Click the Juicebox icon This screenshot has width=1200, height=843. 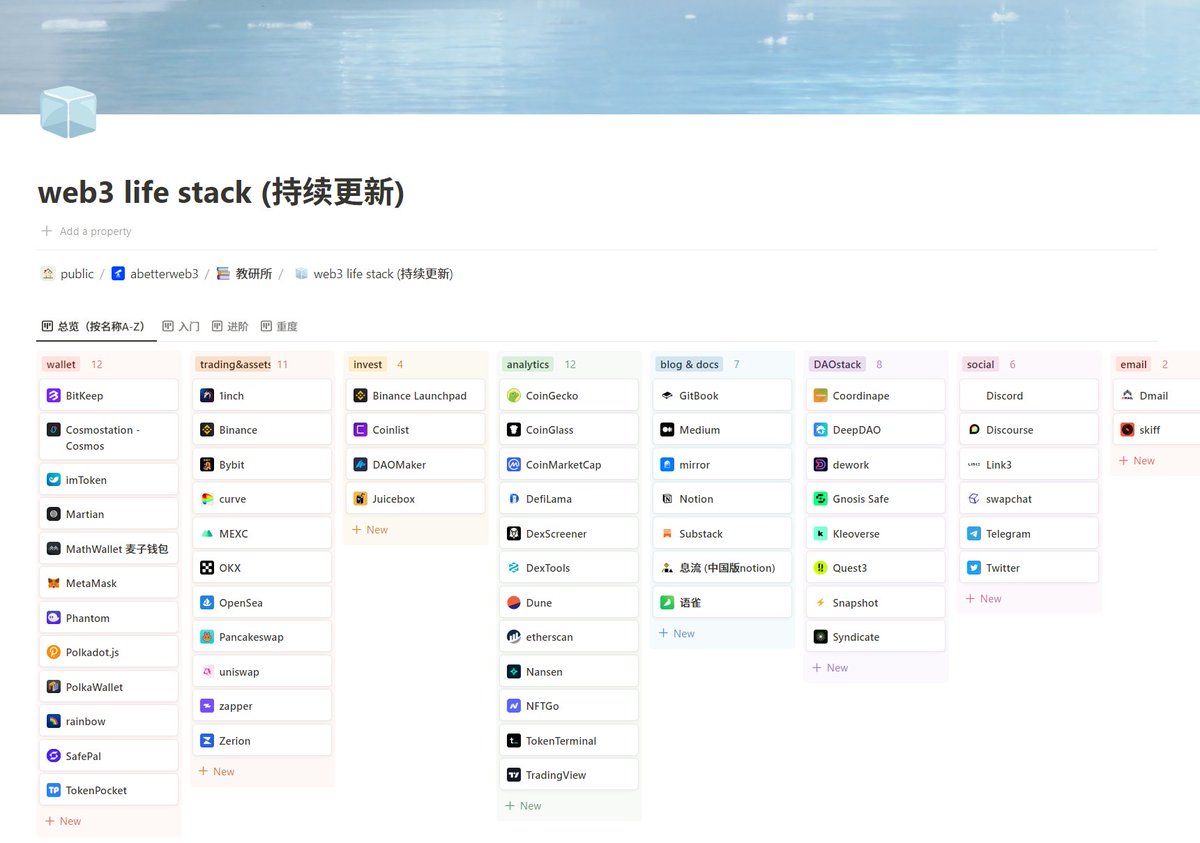click(361, 499)
